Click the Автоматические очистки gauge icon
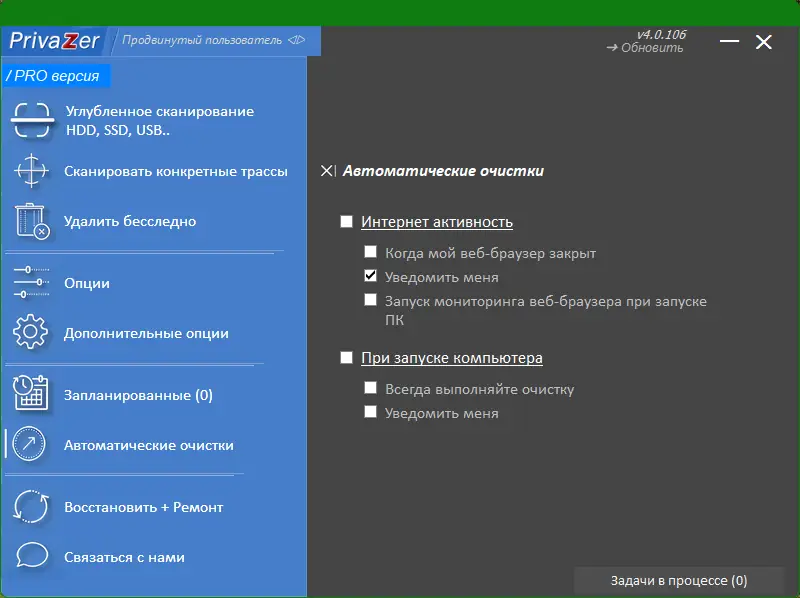Viewport: 800px width, 598px height. tap(31, 445)
